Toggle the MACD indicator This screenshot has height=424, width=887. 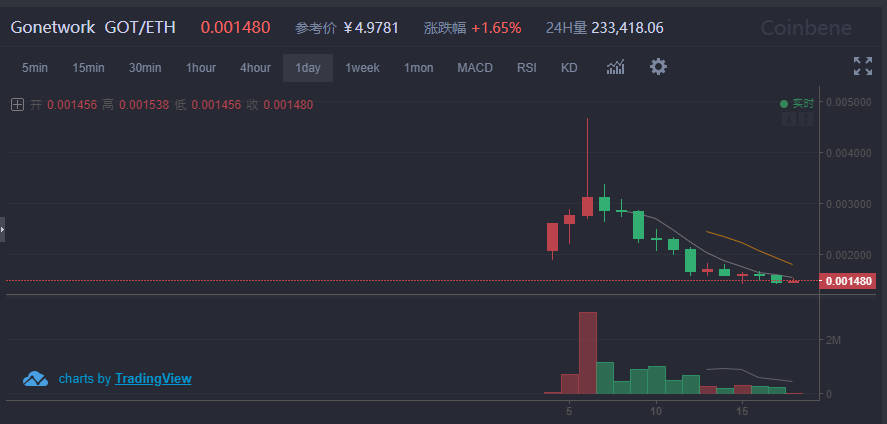475,68
